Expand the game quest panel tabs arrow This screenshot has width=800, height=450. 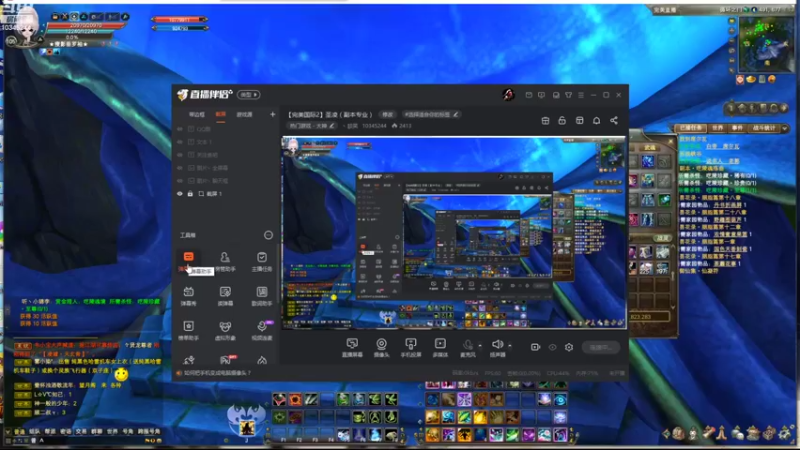coord(785,129)
